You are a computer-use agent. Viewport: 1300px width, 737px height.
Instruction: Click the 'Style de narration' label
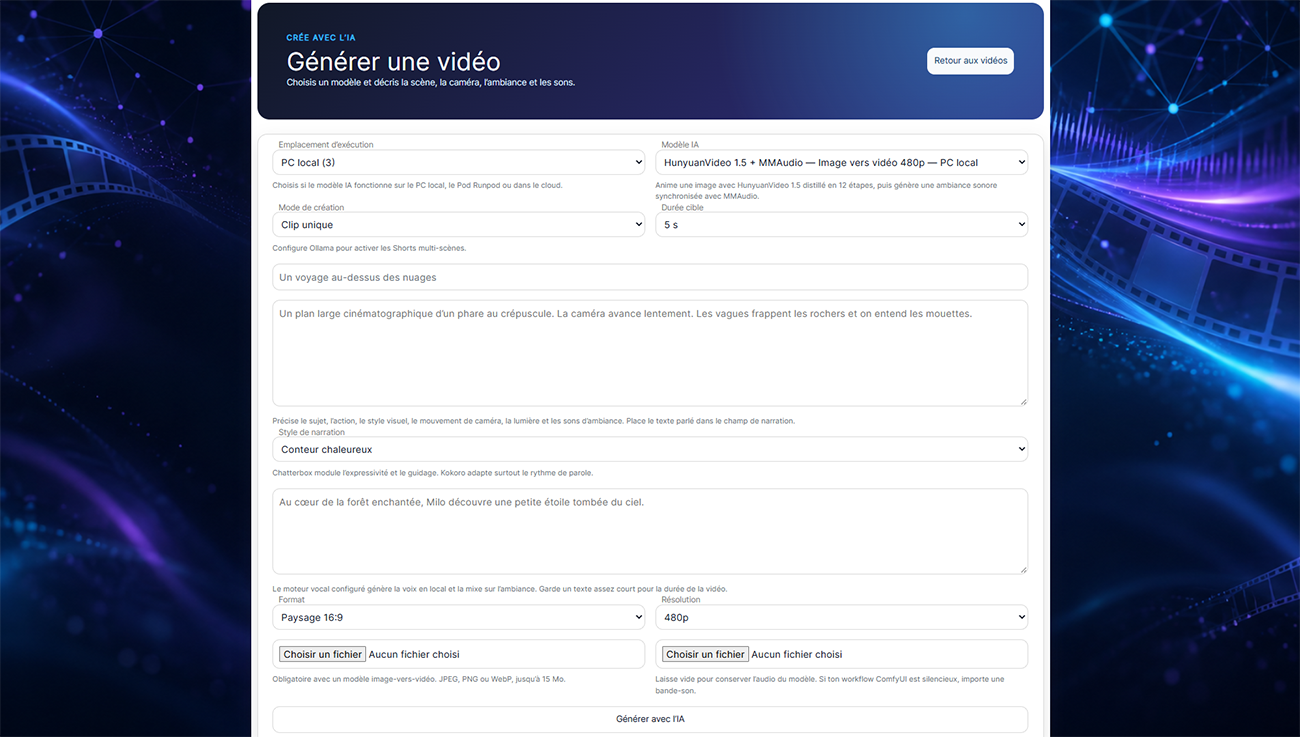312,432
